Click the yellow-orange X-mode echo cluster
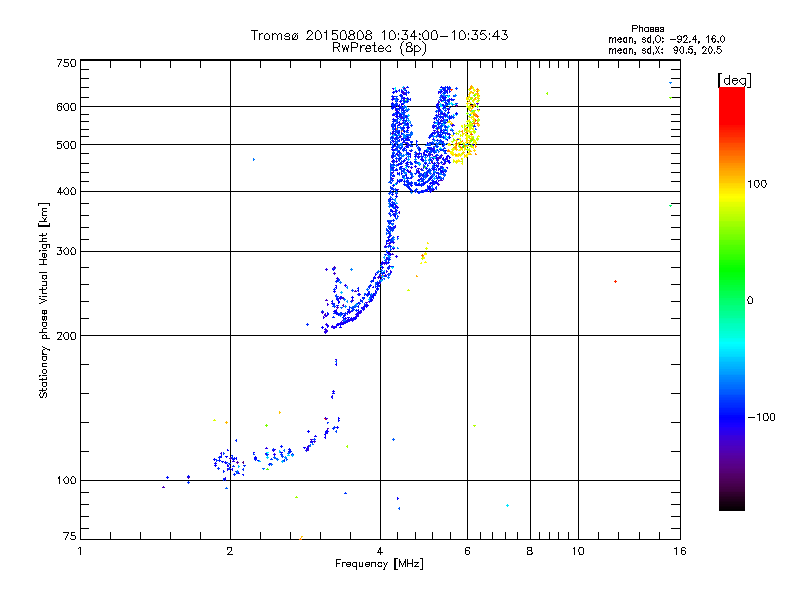The image size is (800, 600). pyautogui.click(x=465, y=126)
